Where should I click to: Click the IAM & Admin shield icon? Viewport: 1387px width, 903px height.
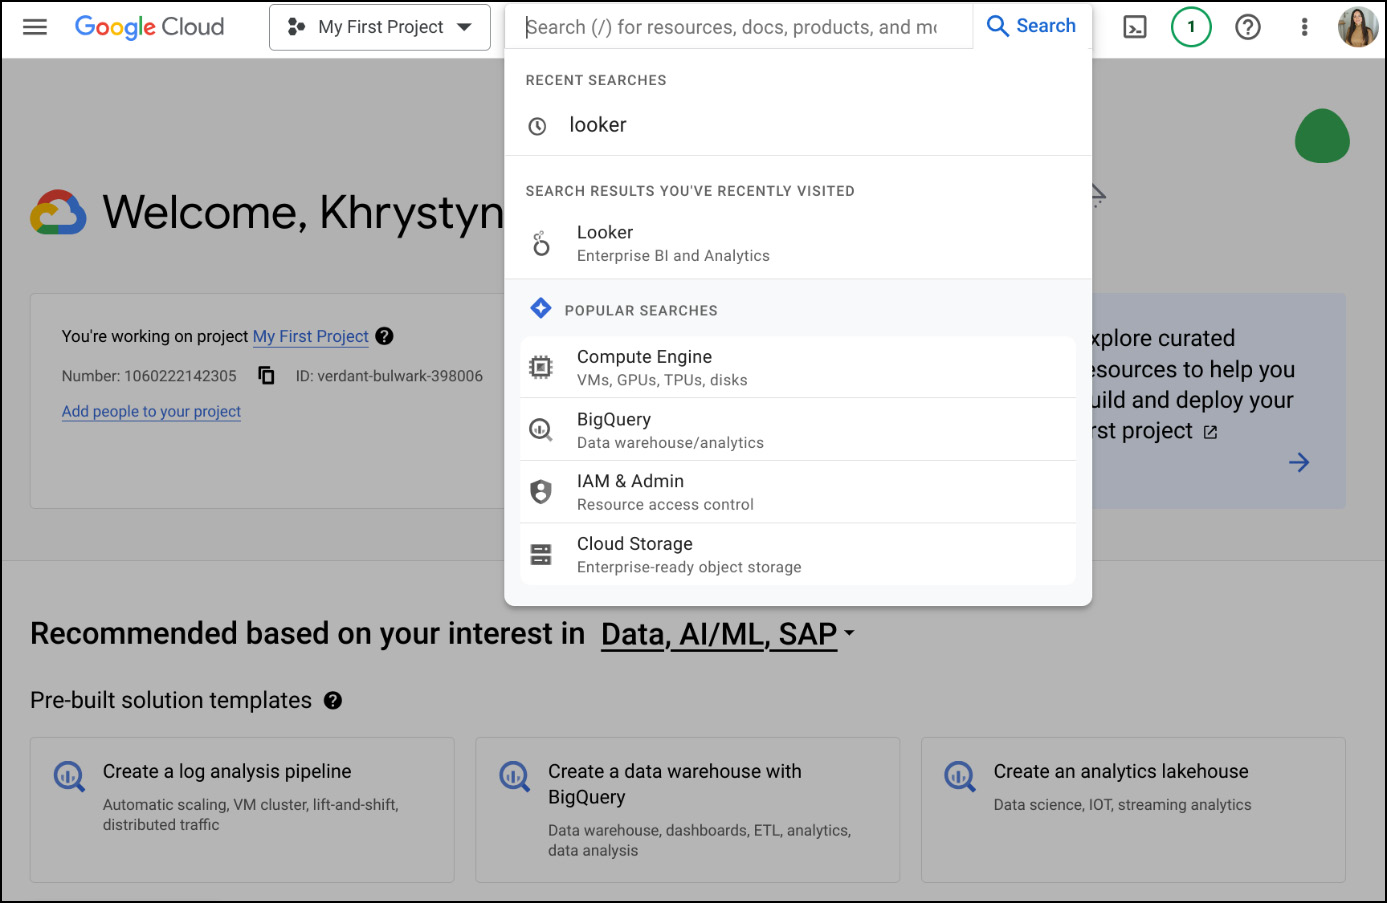[541, 491]
